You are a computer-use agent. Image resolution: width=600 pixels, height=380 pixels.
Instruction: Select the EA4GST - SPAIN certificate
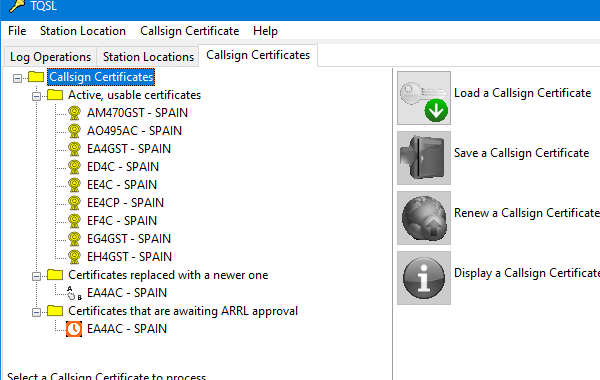129,149
